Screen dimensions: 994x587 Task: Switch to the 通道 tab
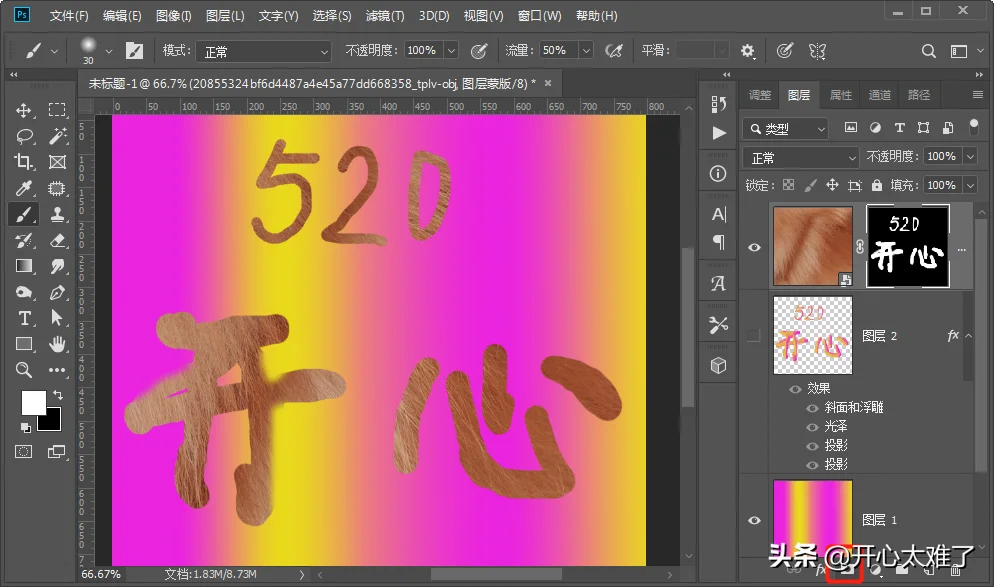point(879,95)
